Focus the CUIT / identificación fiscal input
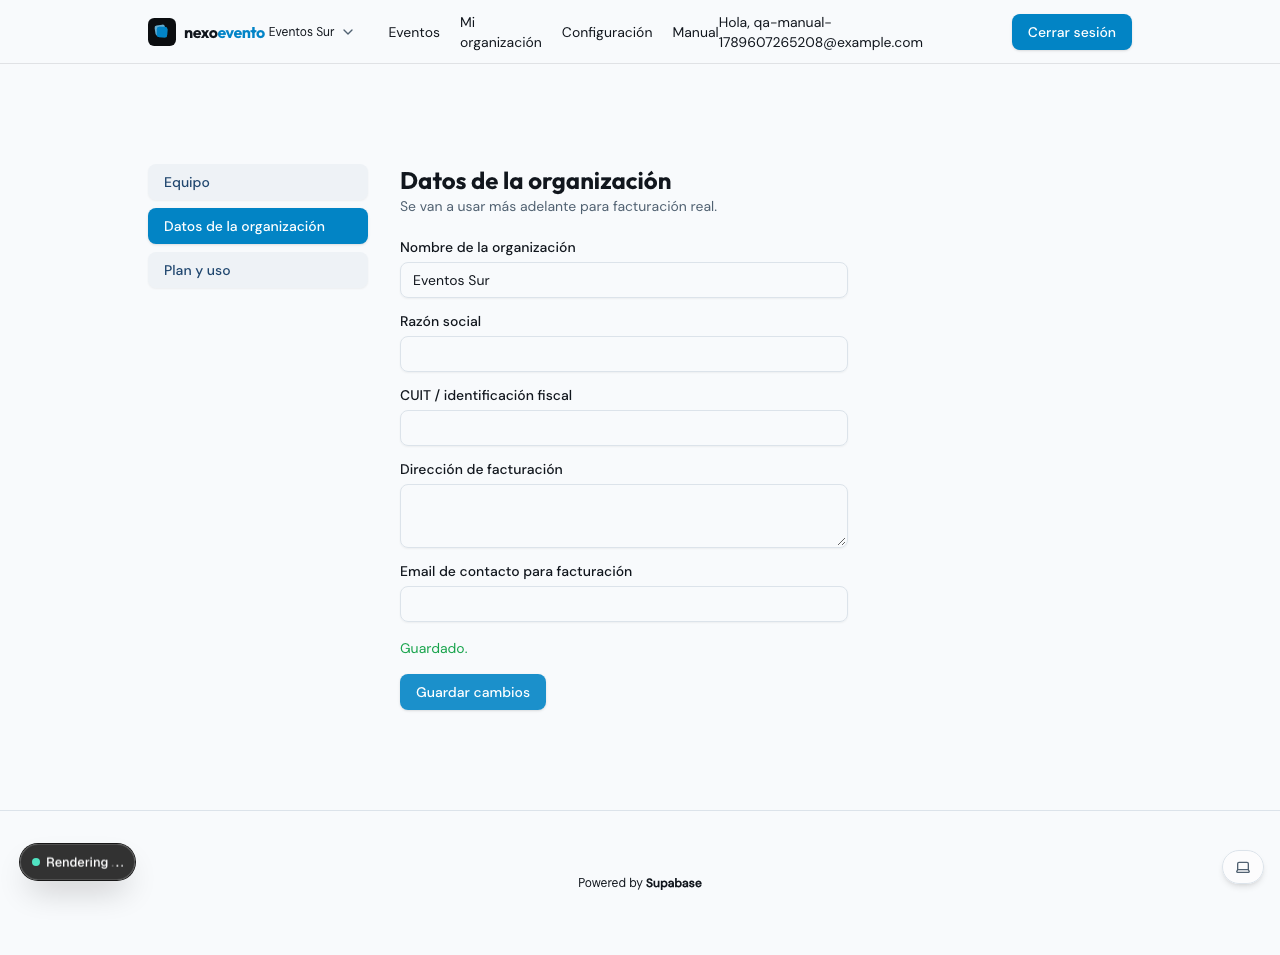1280x955 pixels. click(624, 428)
